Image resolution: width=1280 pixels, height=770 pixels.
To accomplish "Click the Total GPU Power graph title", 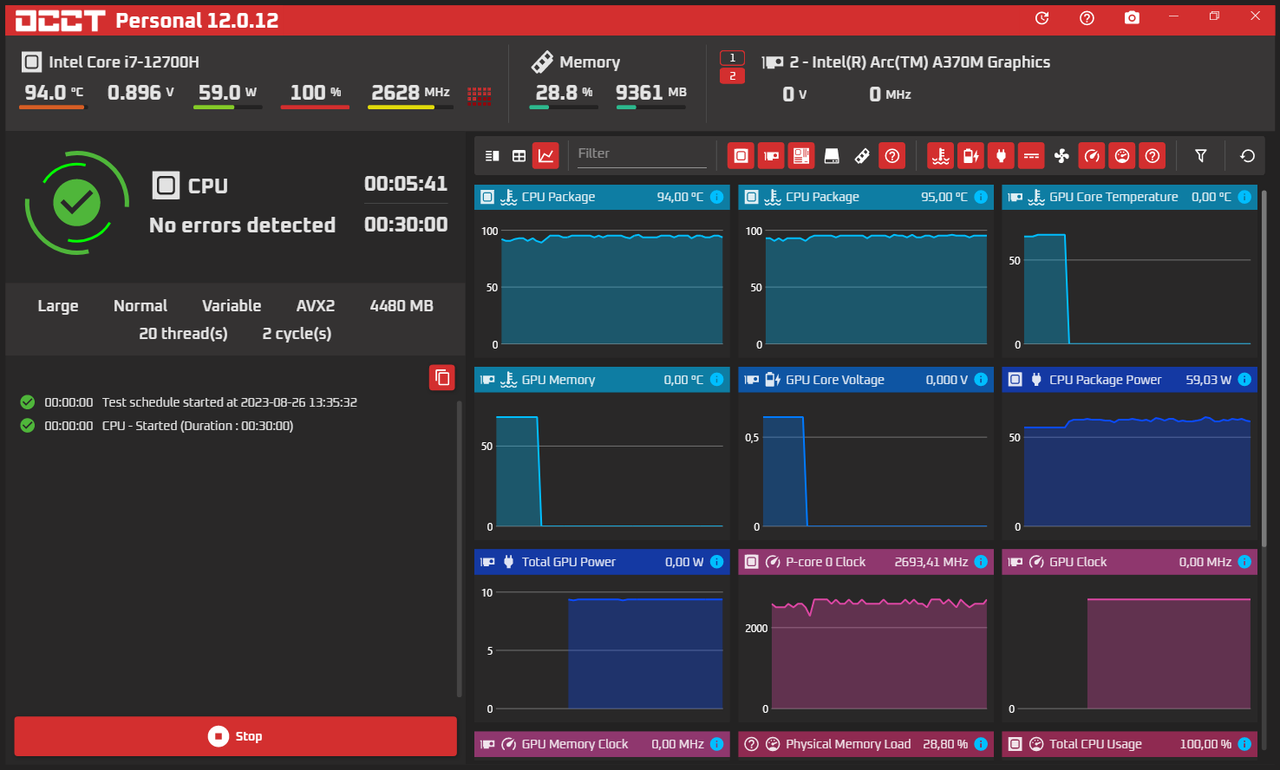I will (569, 562).
